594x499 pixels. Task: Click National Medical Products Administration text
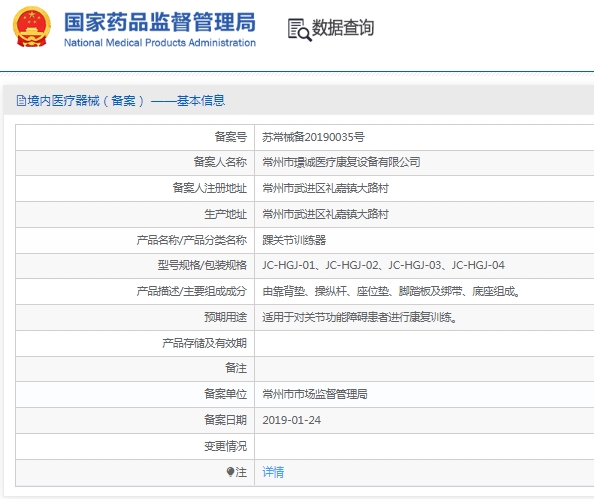(x=160, y=43)
